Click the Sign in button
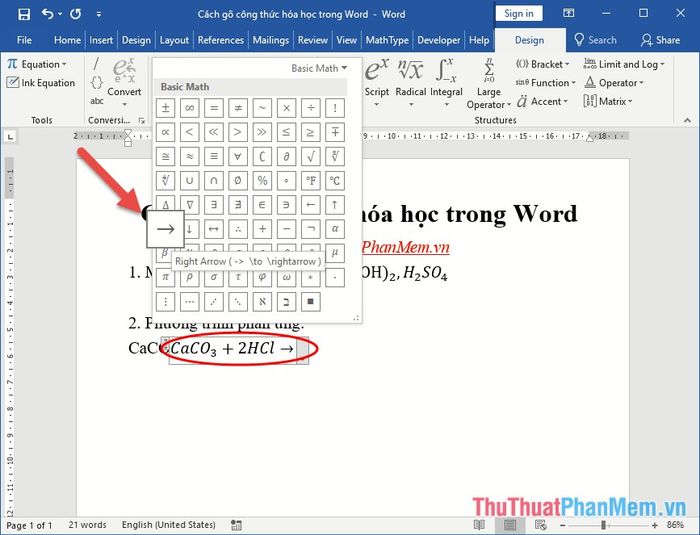Viewport: 700px width, 535px height. pos(519,13)
